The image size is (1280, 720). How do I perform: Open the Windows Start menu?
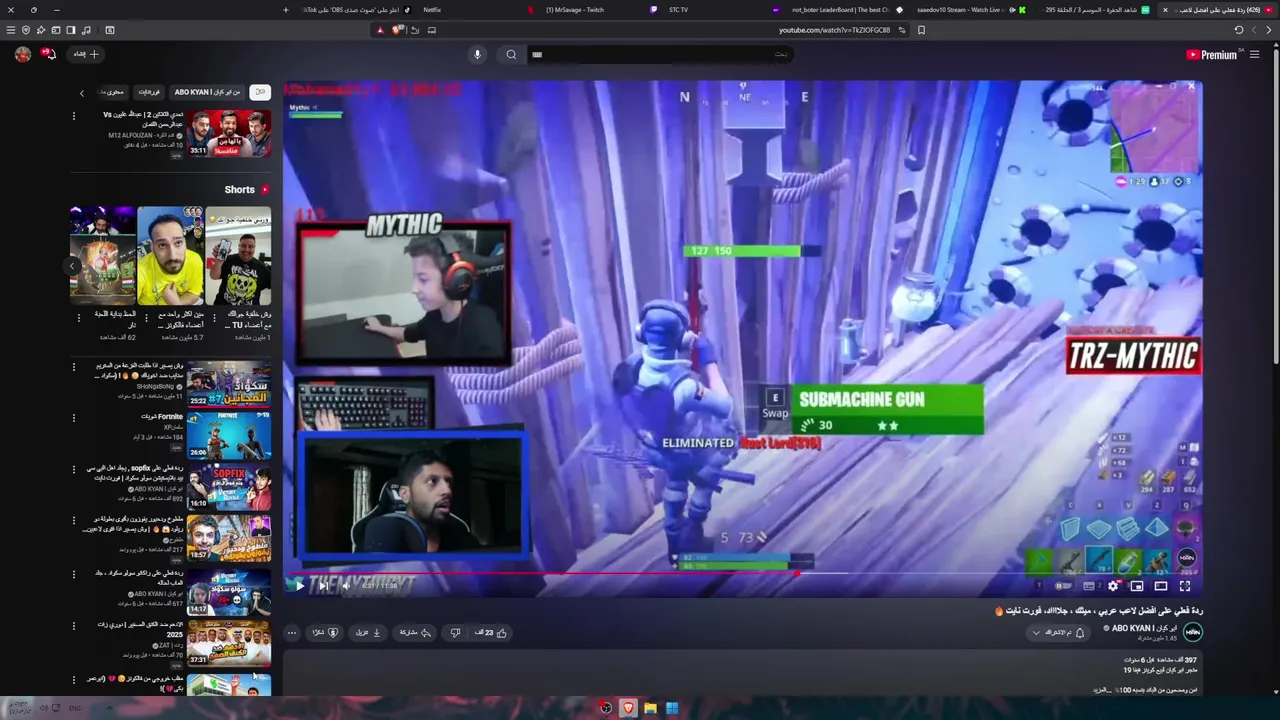(672, 708)
